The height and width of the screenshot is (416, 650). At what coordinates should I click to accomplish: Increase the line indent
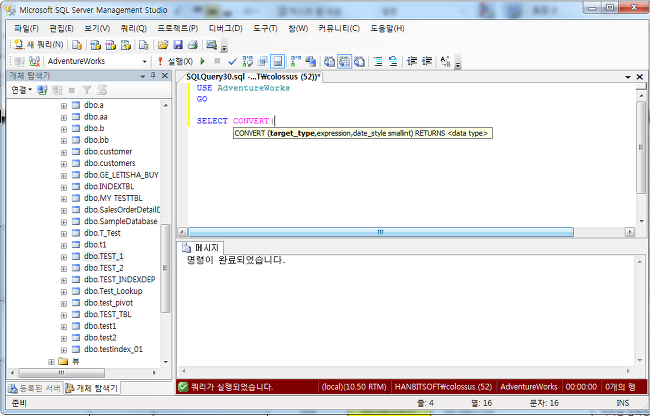pyautogui.click(x=427, y=61)
